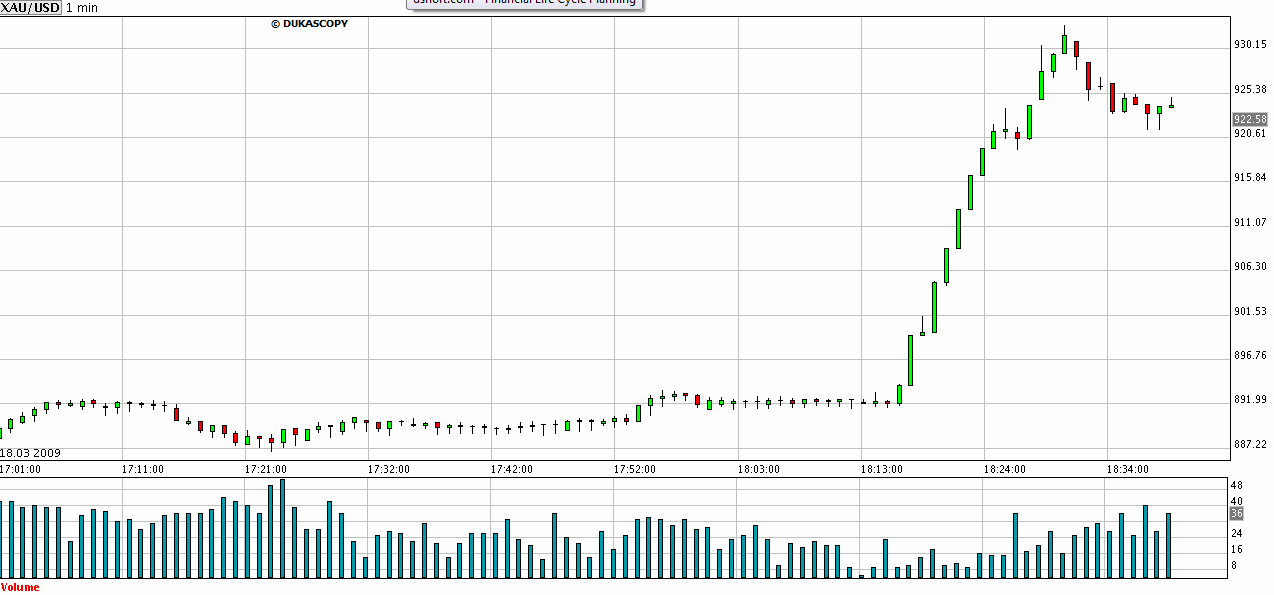Click the 40 volume axis label
The image size is (1274, 595).
pyautogui.click(x=1236, y=501)
